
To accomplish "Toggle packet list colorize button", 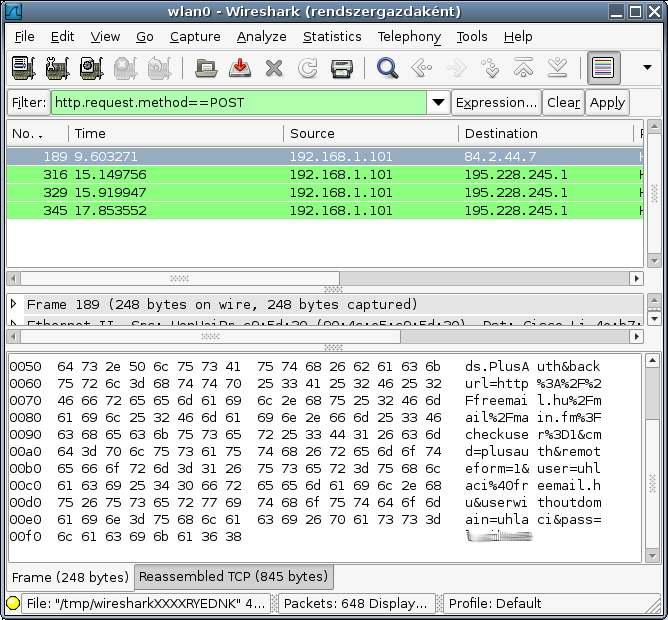I will click(603, 68).
